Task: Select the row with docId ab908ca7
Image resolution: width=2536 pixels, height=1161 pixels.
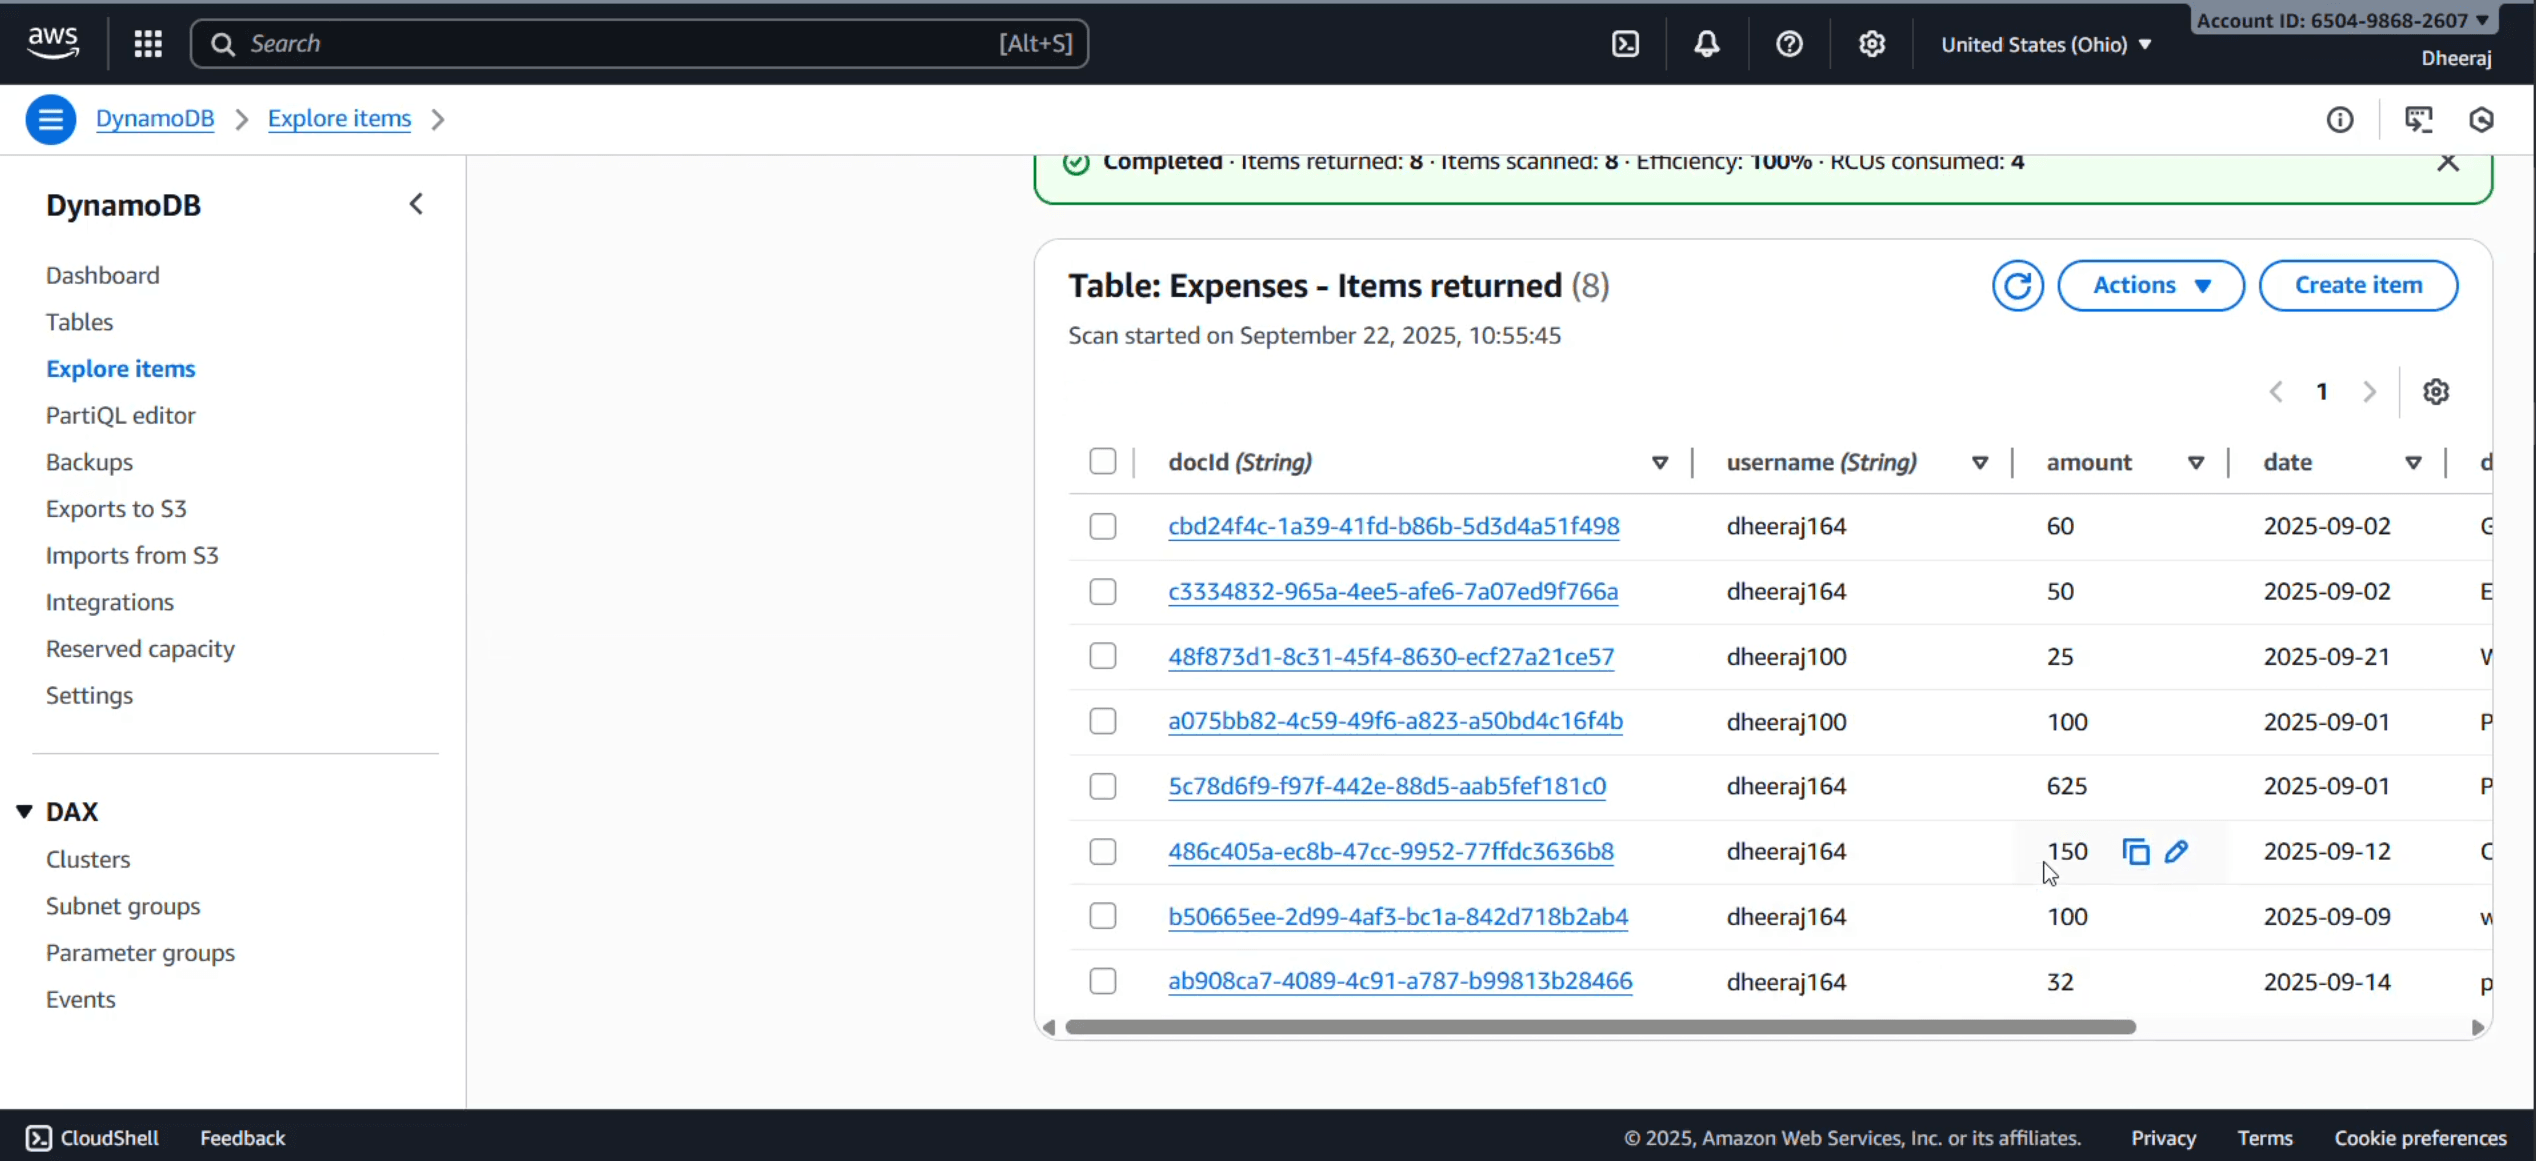Action: (1103, 981)
